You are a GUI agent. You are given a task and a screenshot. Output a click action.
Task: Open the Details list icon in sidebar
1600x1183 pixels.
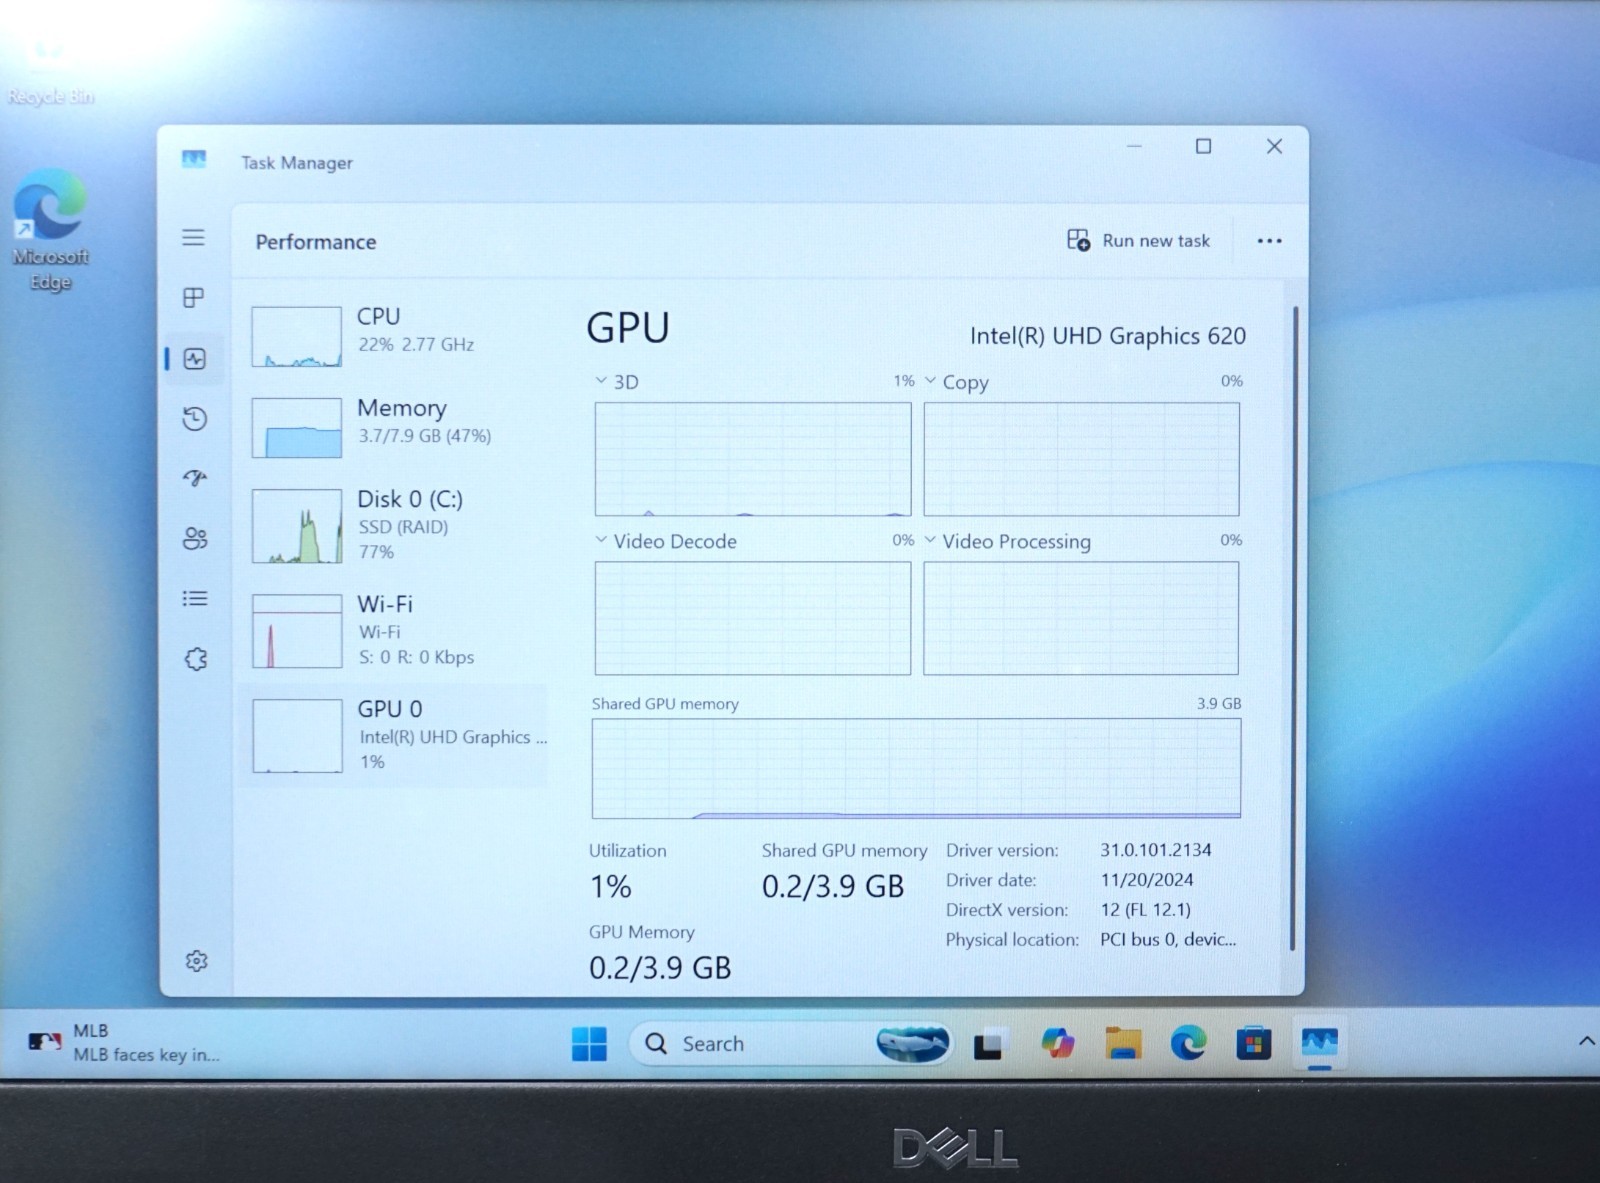195,599
